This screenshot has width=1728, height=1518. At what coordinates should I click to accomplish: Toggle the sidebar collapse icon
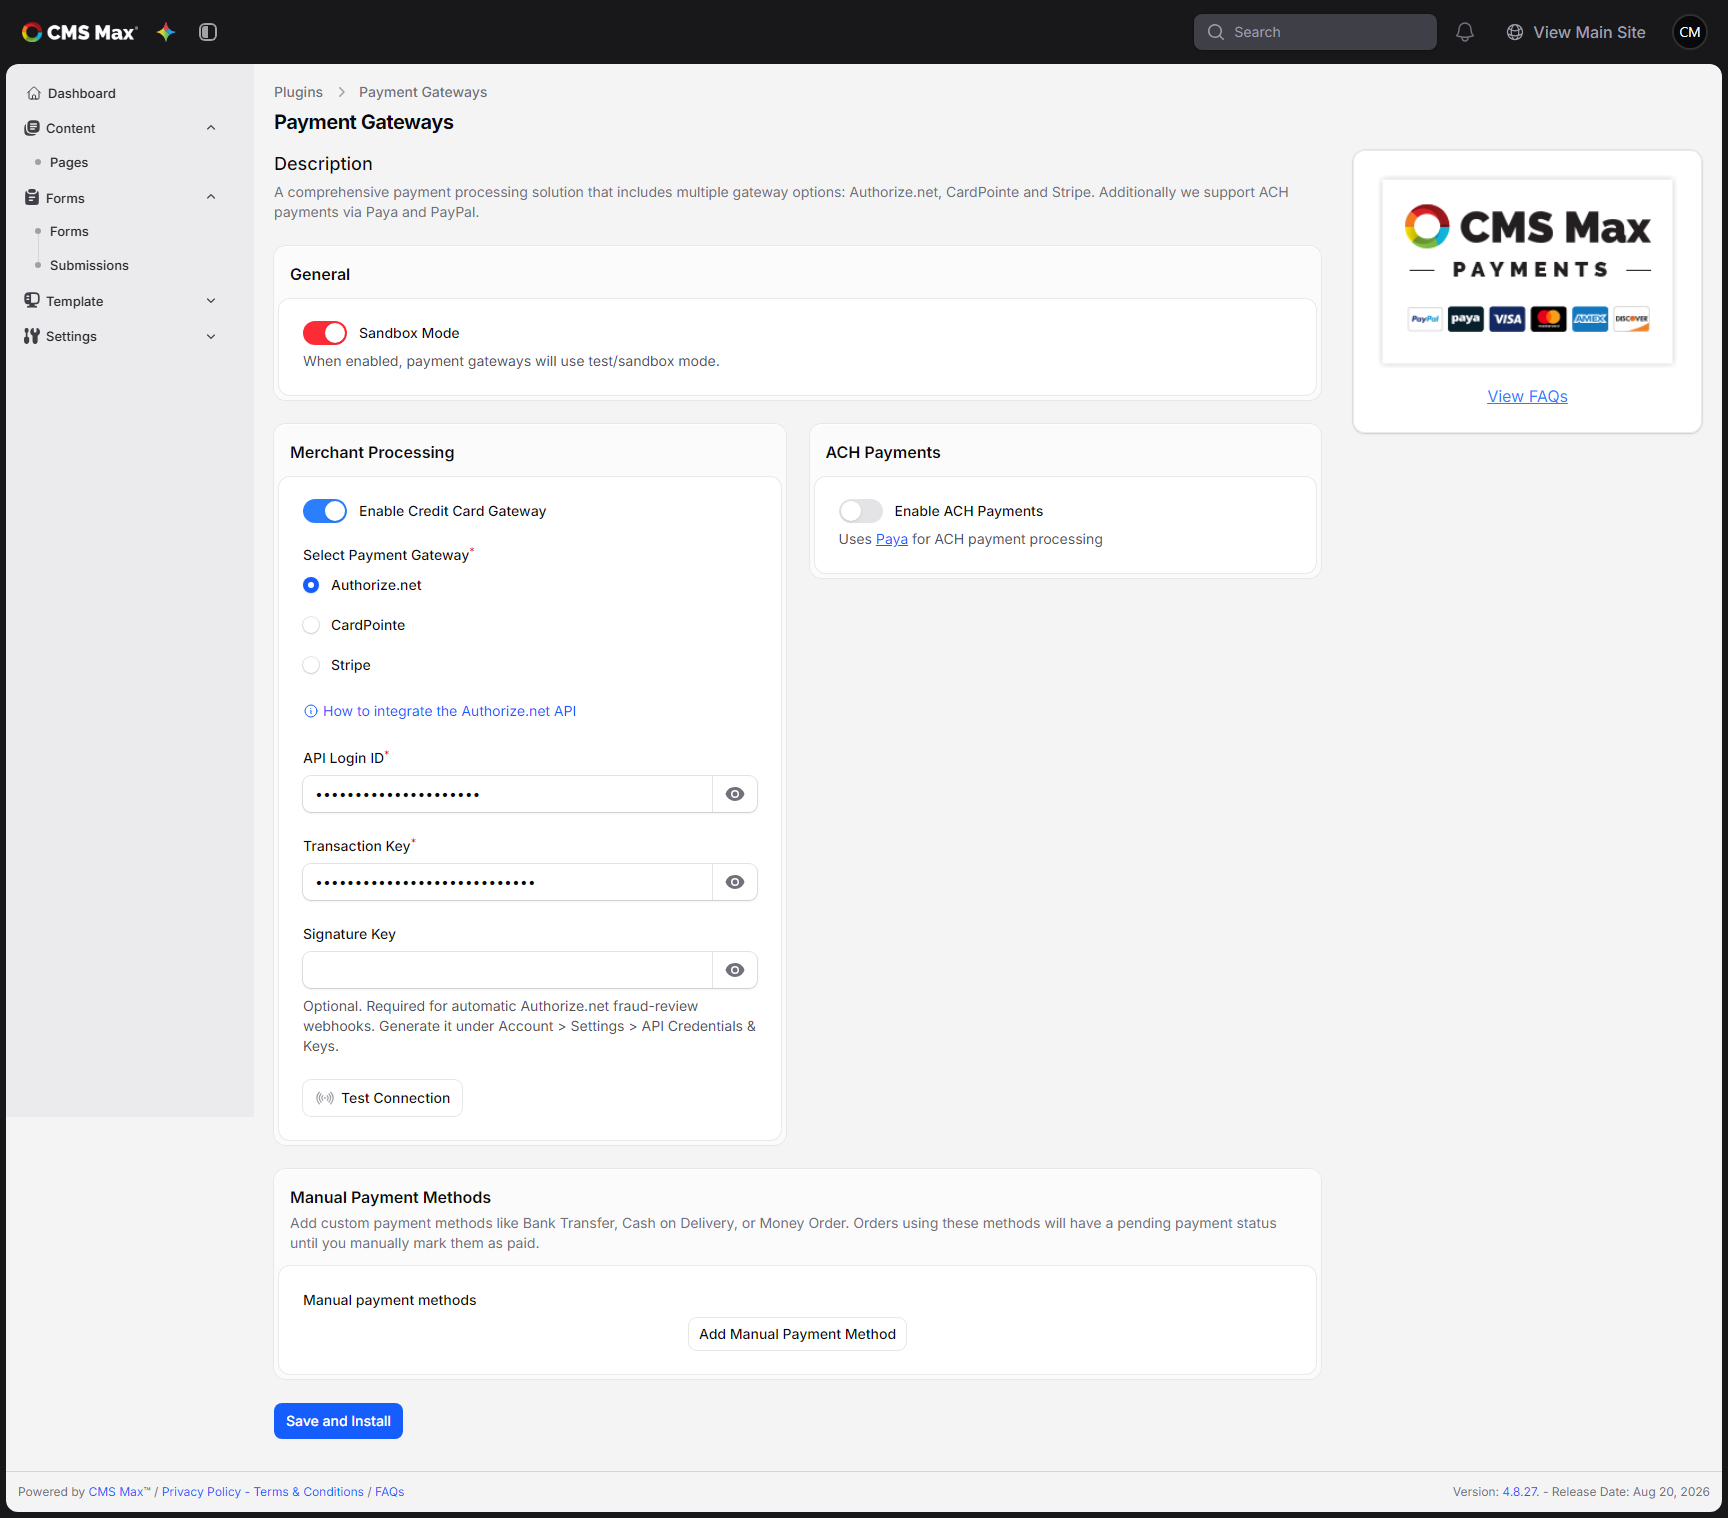point(208,32)
